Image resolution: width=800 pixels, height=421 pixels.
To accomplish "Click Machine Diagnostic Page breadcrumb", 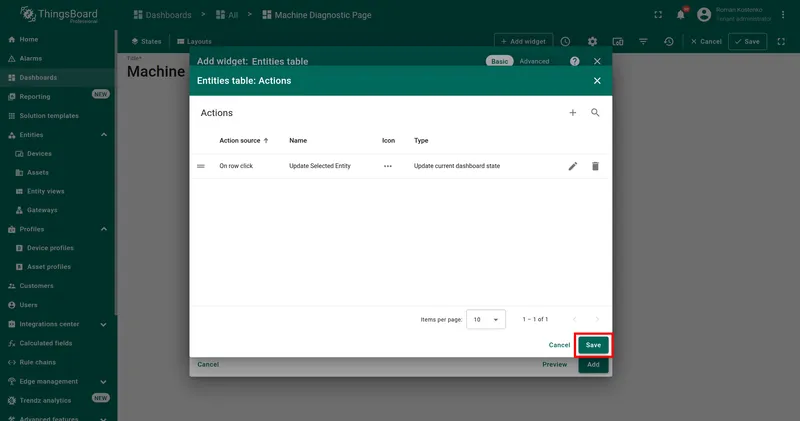I will (x=317, y=15).
